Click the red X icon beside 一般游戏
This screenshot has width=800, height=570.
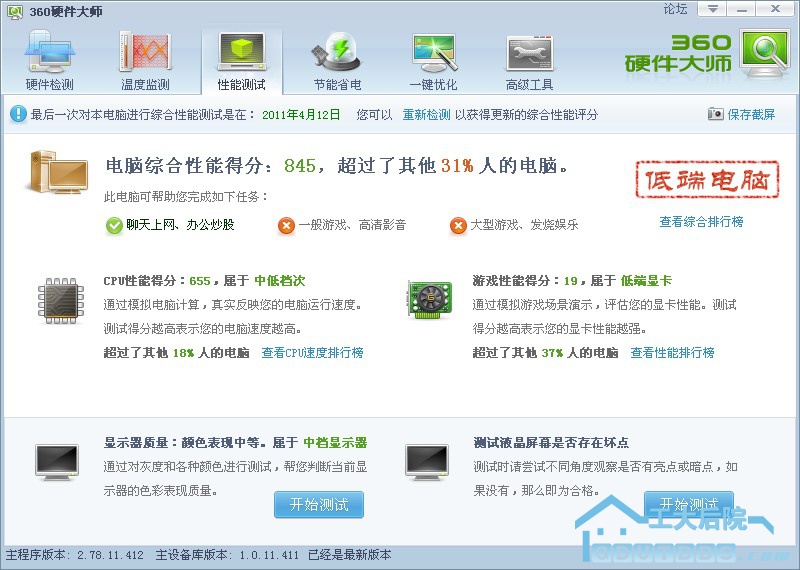286,225
